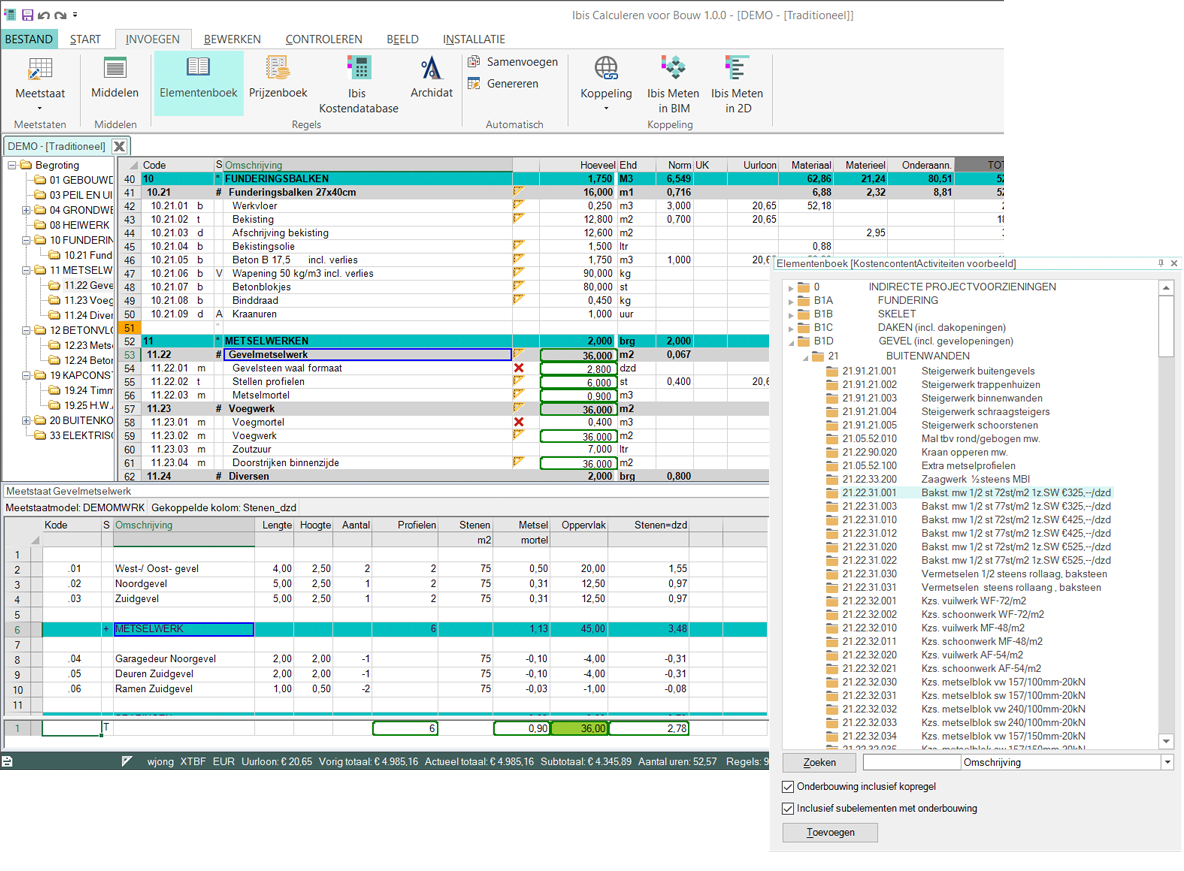Launch Archidat from the ribbon
1184x871 pixels.
pos(431,80)
